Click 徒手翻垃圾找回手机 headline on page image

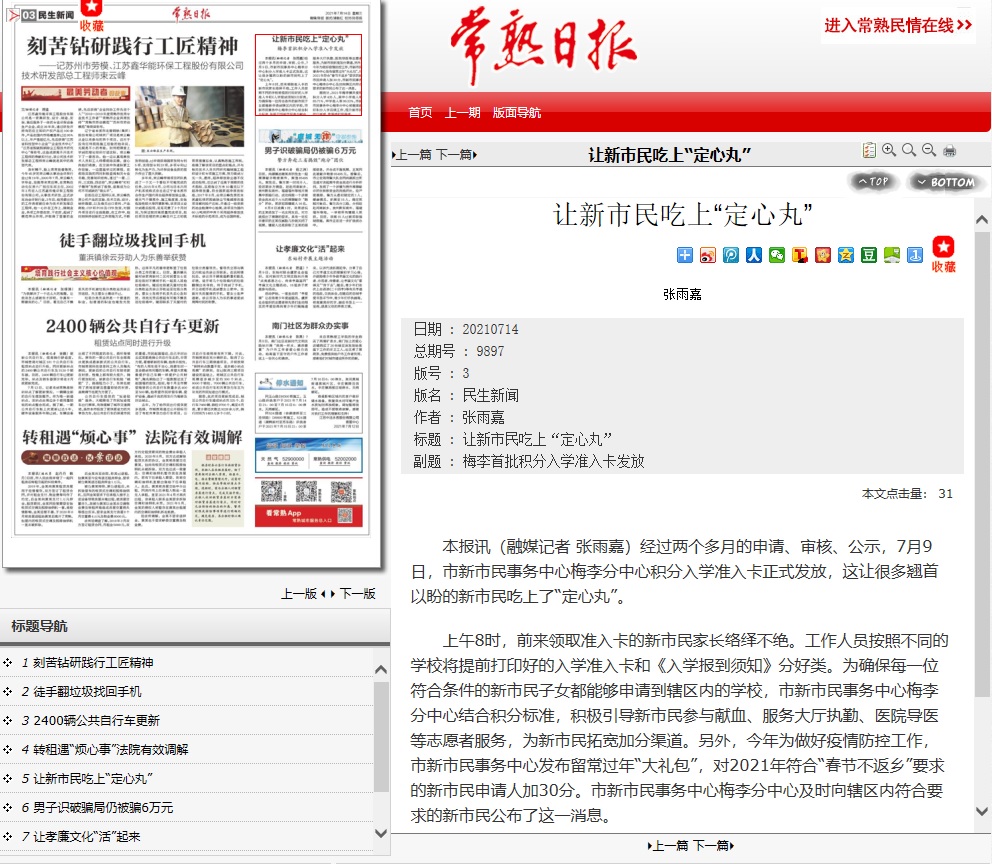click(132, 240)
